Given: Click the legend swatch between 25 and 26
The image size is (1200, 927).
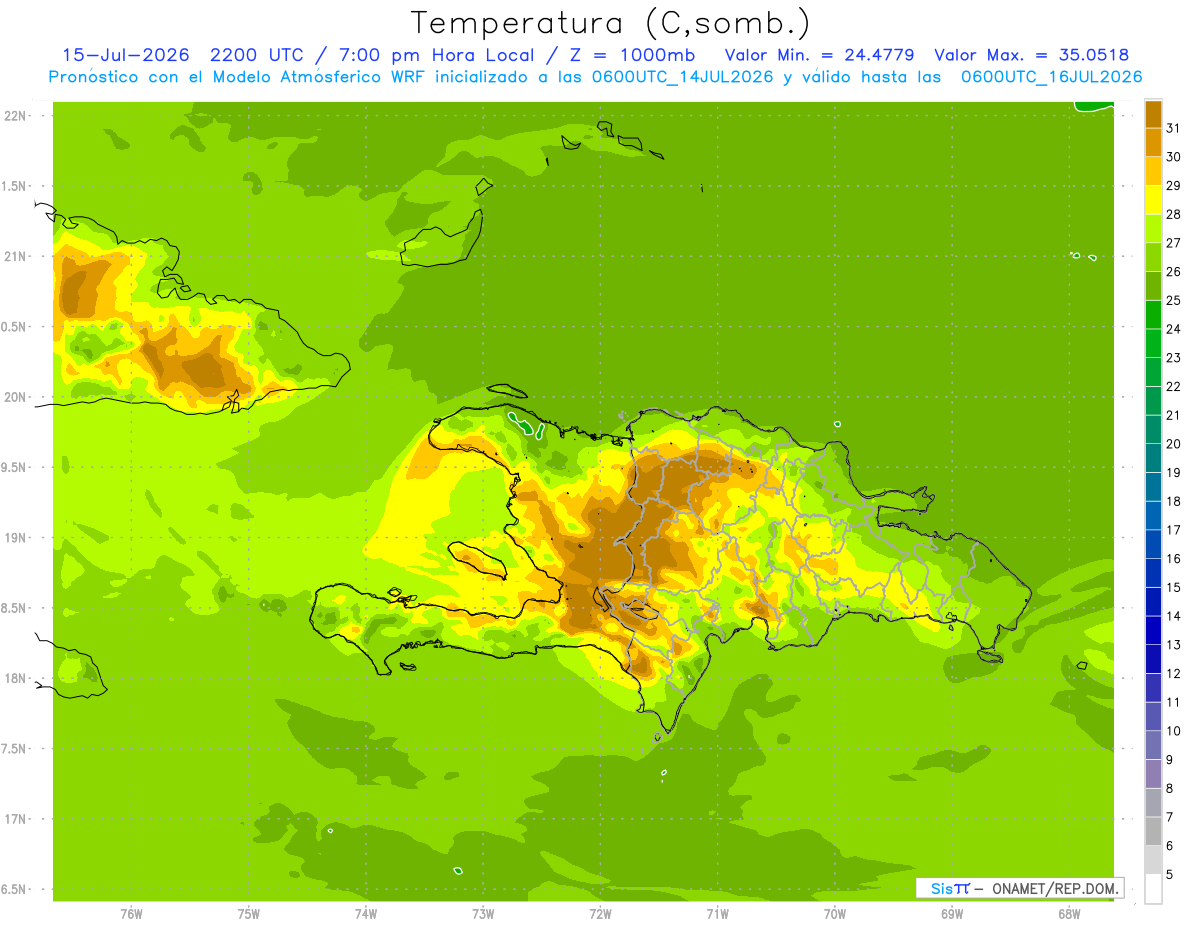Looking at the screenshot, I should (x=1153, y=285).
